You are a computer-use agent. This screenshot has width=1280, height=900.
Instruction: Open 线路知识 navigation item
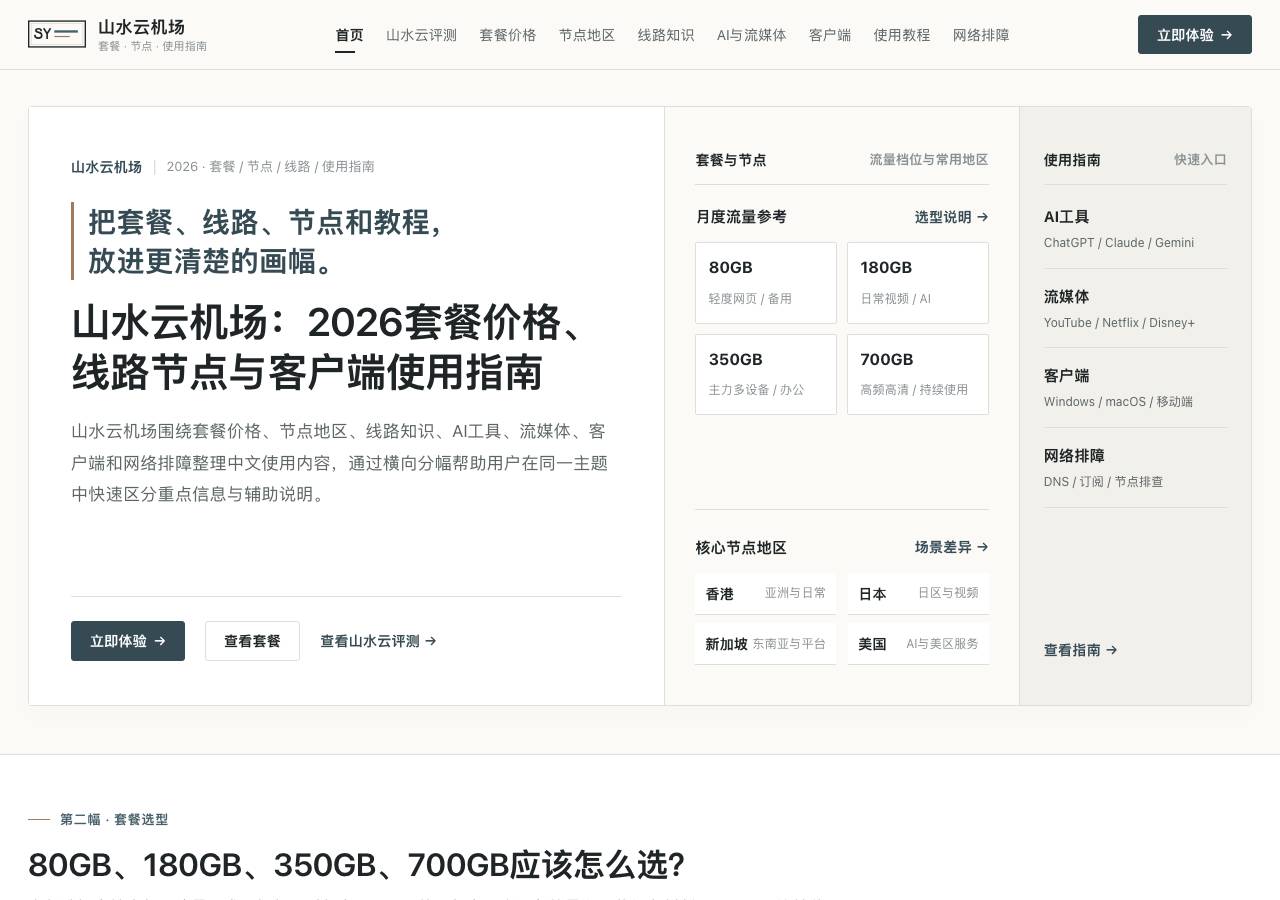(x=666, y=35)
